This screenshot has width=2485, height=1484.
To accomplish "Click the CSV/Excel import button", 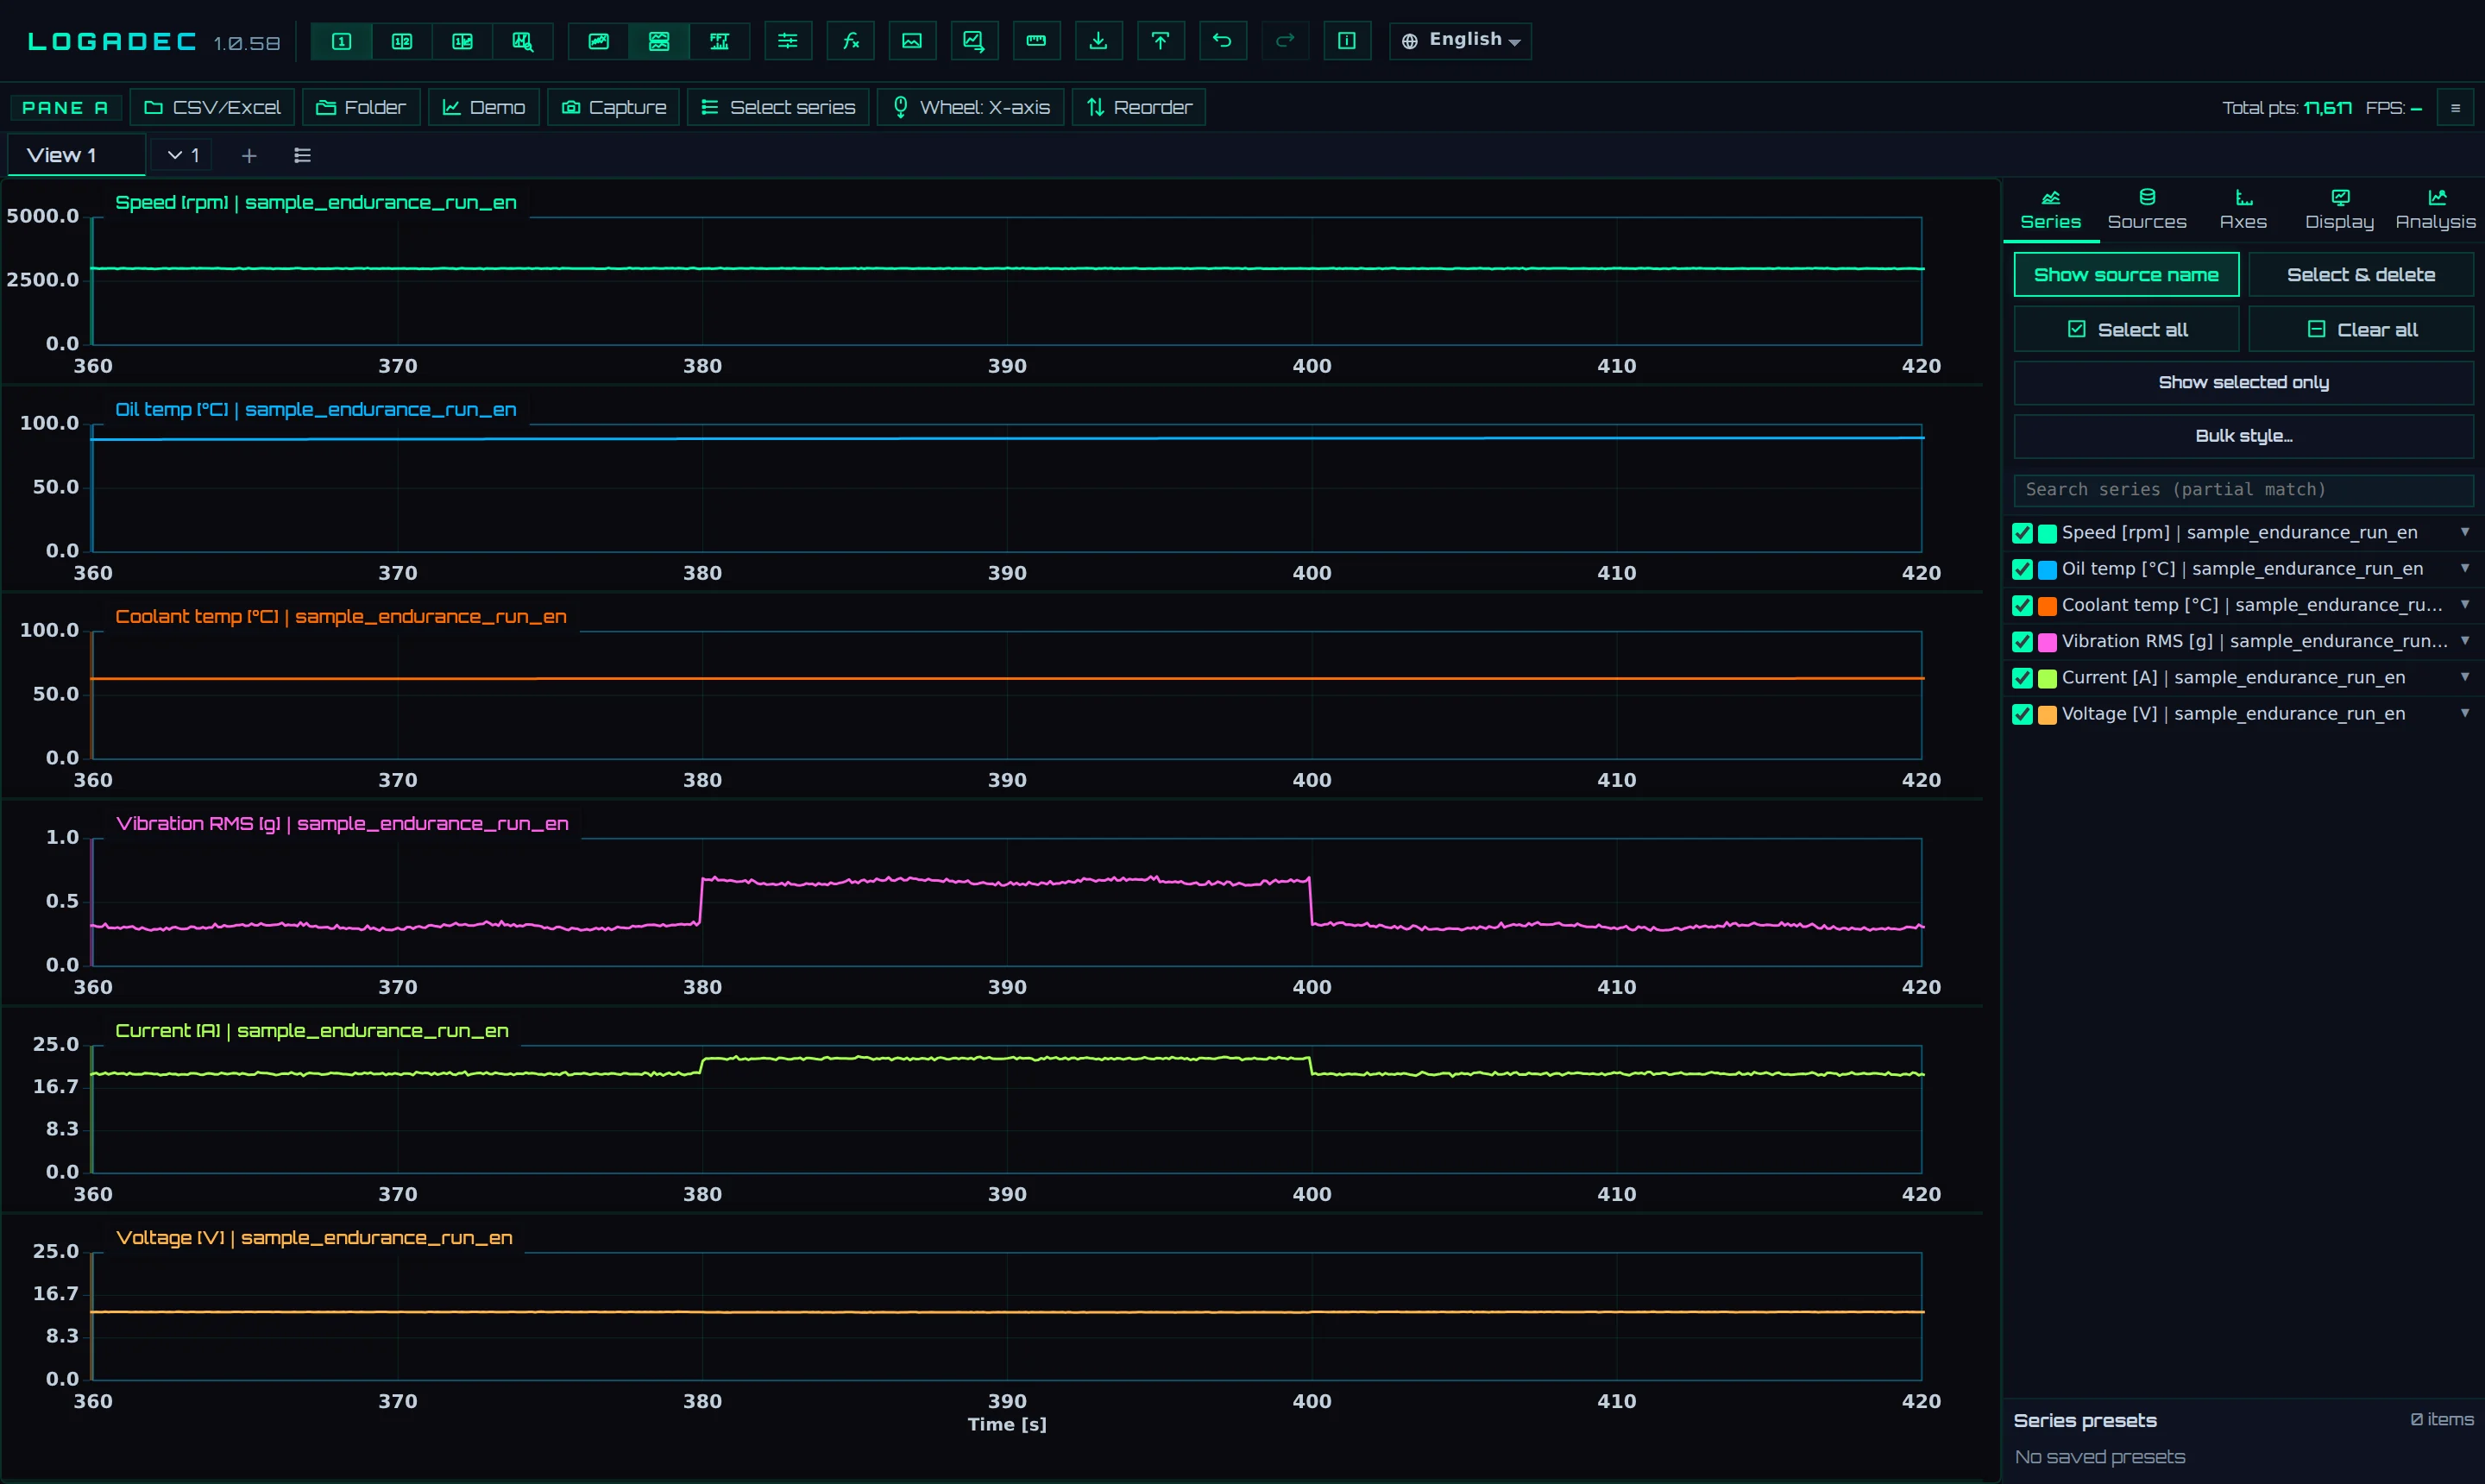I will pos(213,107).
